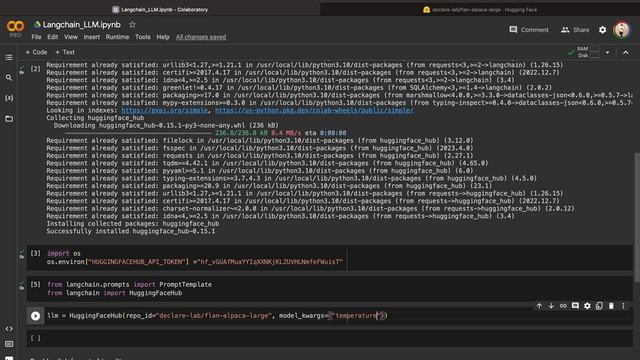This screenshot has height=360, width=640.
Task: Click the "temperature" string in code
Action: (357, 316)
